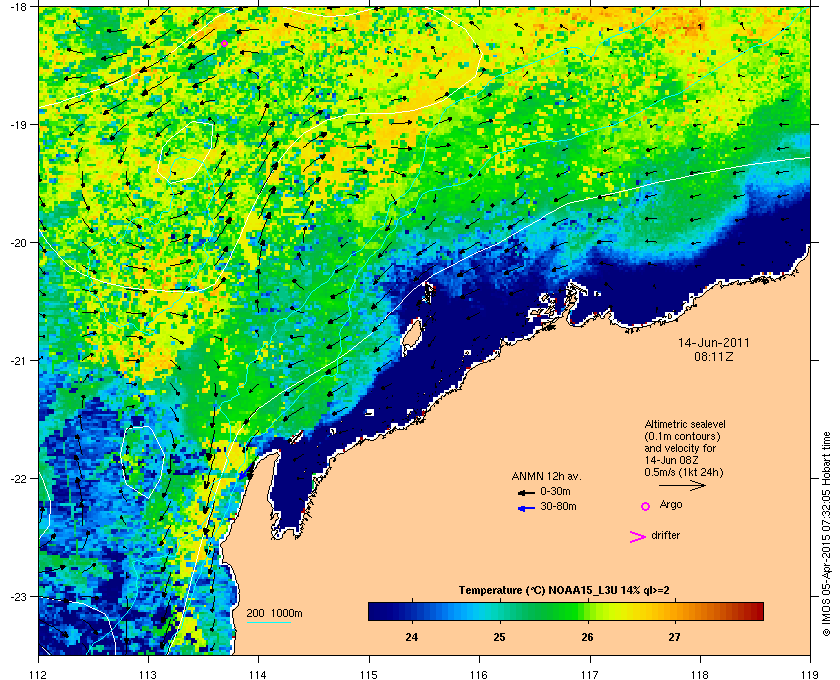Click the 0.5m/s velocity scale arrow
This screenshot has height=680, width=840.
click(682, 485)
